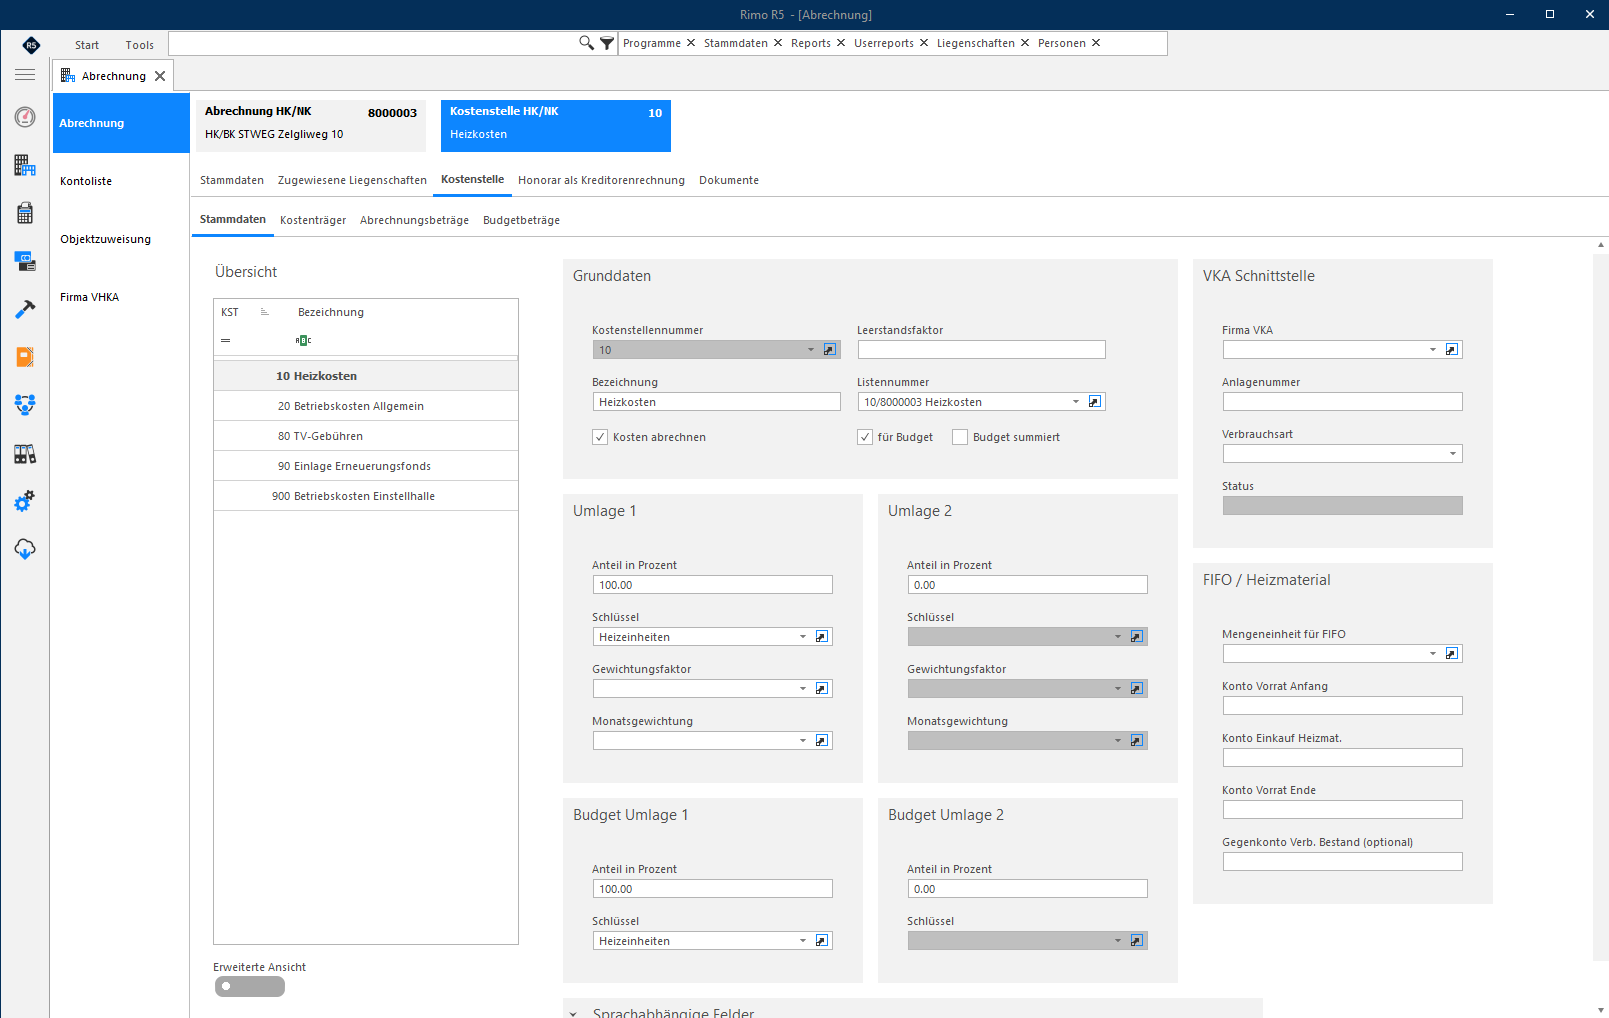
Task: Switch to the Zugewiesene Liegenschaften tab
Action: [x=352, y=180]
